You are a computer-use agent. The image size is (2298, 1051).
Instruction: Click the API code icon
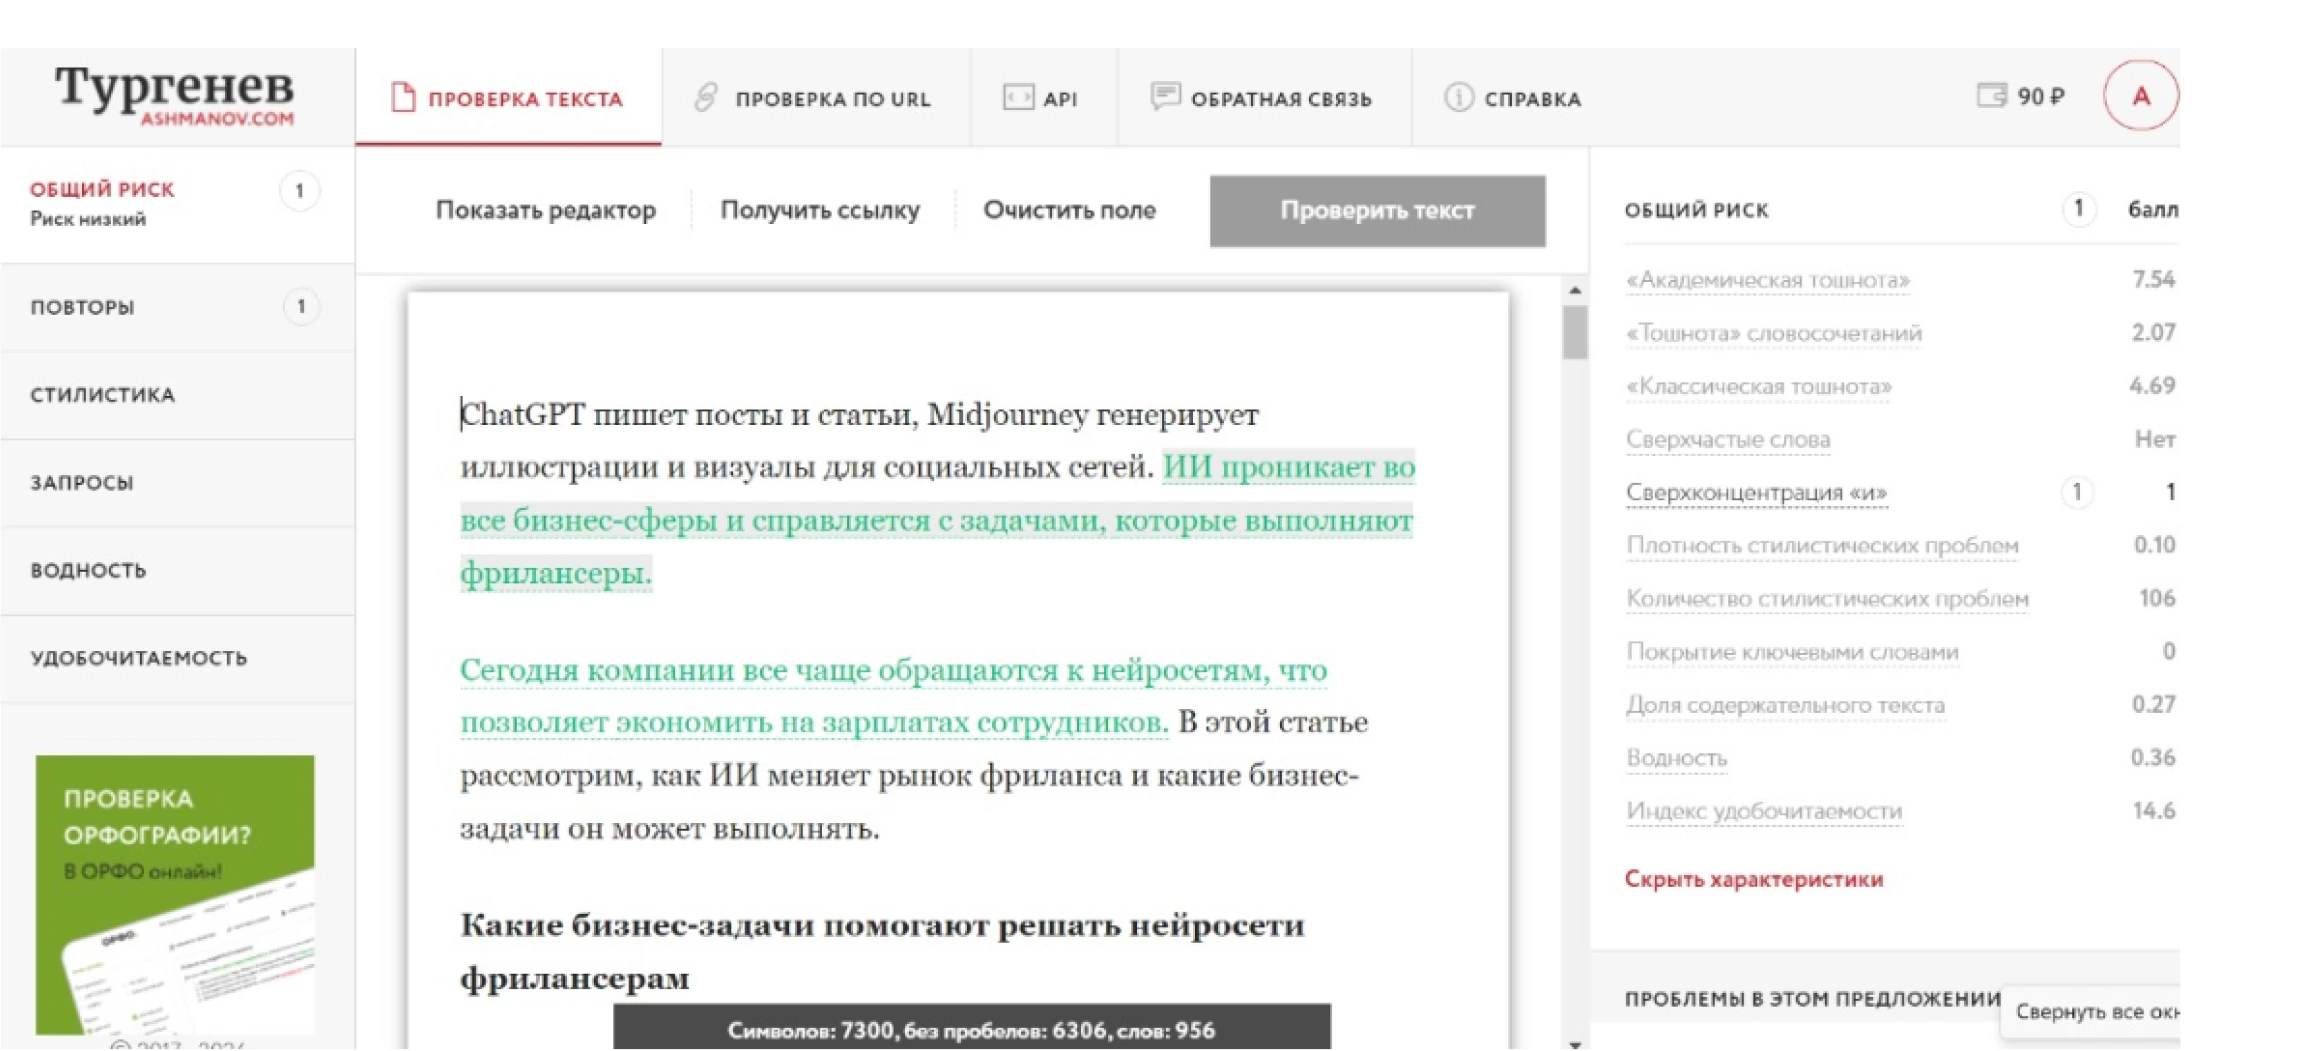coord(1018,97)
